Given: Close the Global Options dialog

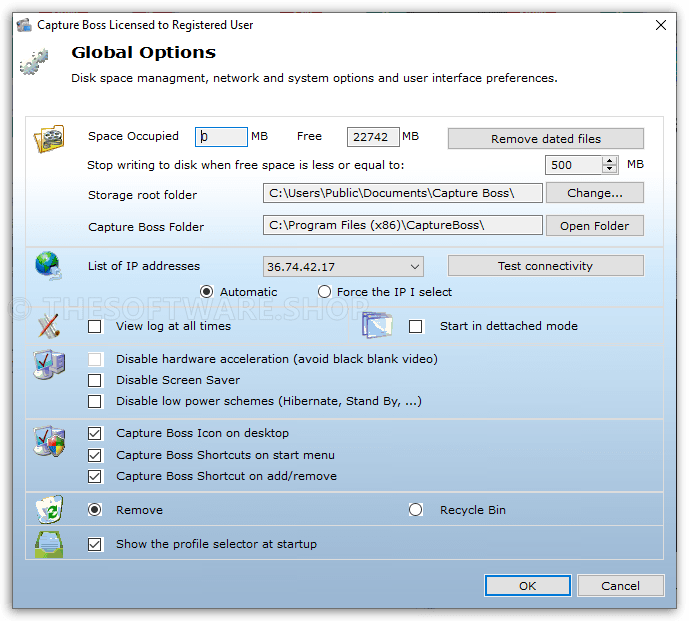Looking at the screenshot, I should click(x=660, y=25).
